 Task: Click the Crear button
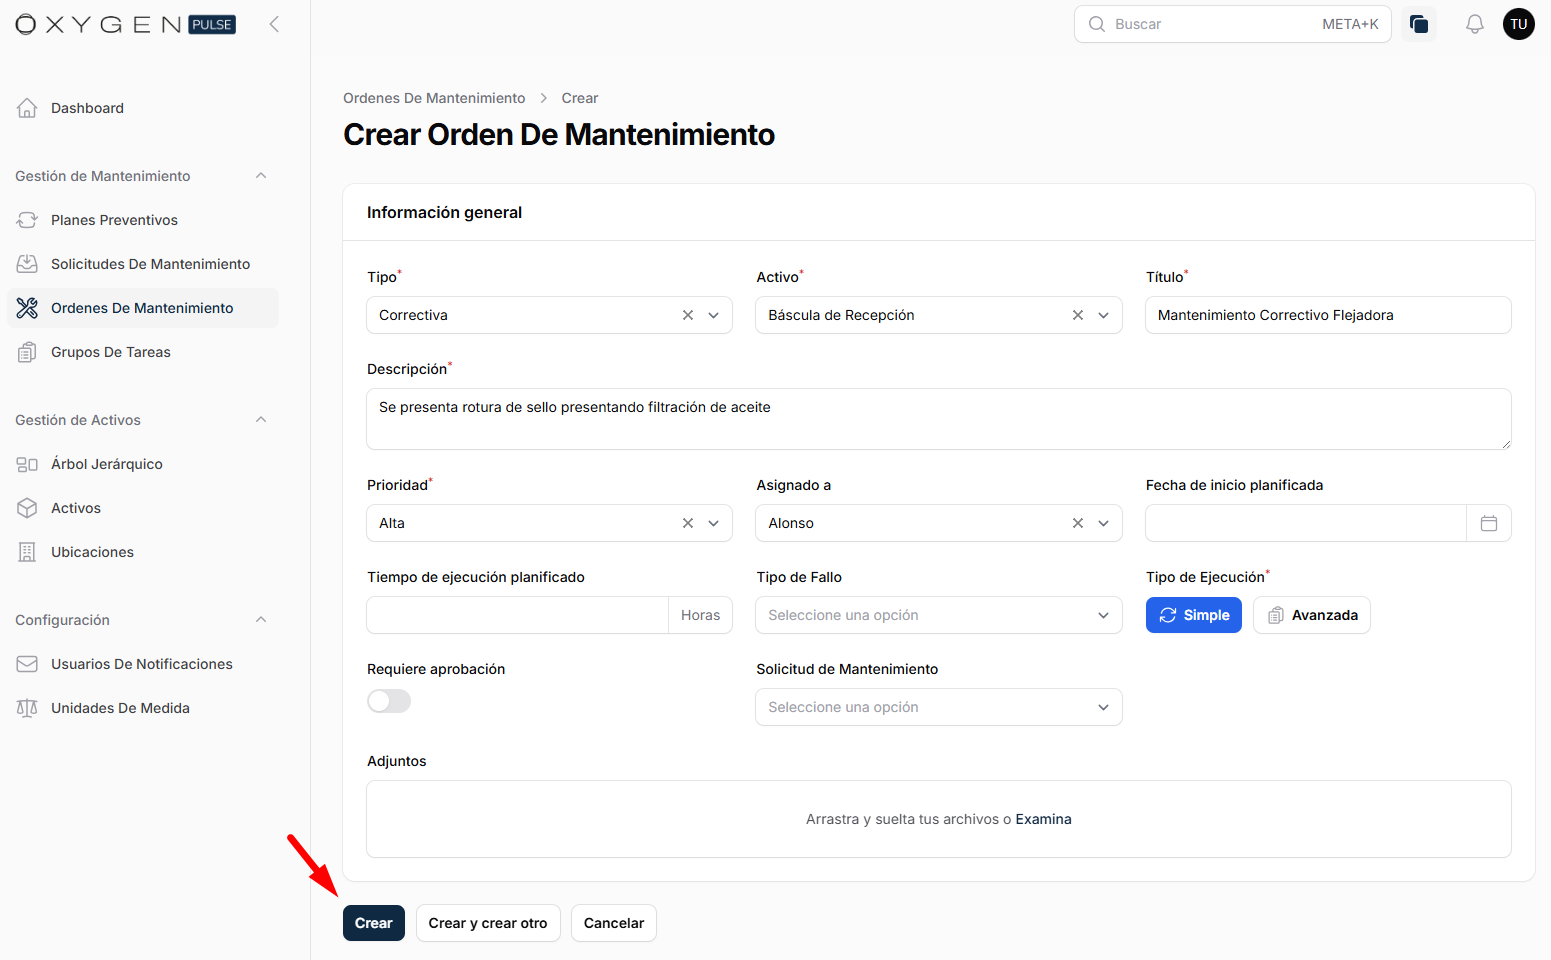click(373, 923)
